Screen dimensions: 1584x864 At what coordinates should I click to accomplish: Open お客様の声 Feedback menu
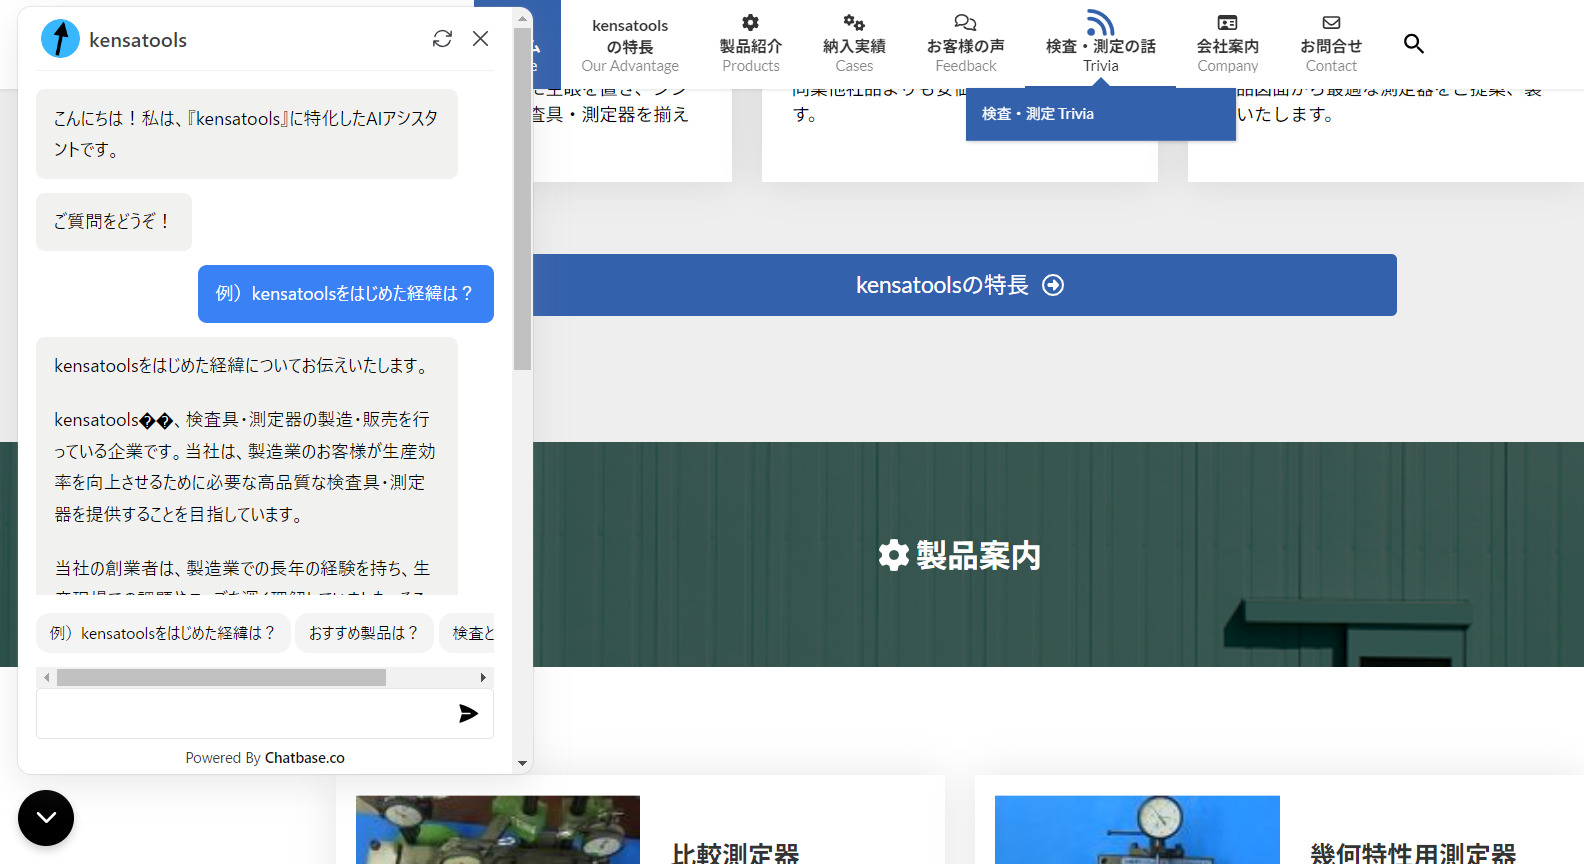click(965, 45)
